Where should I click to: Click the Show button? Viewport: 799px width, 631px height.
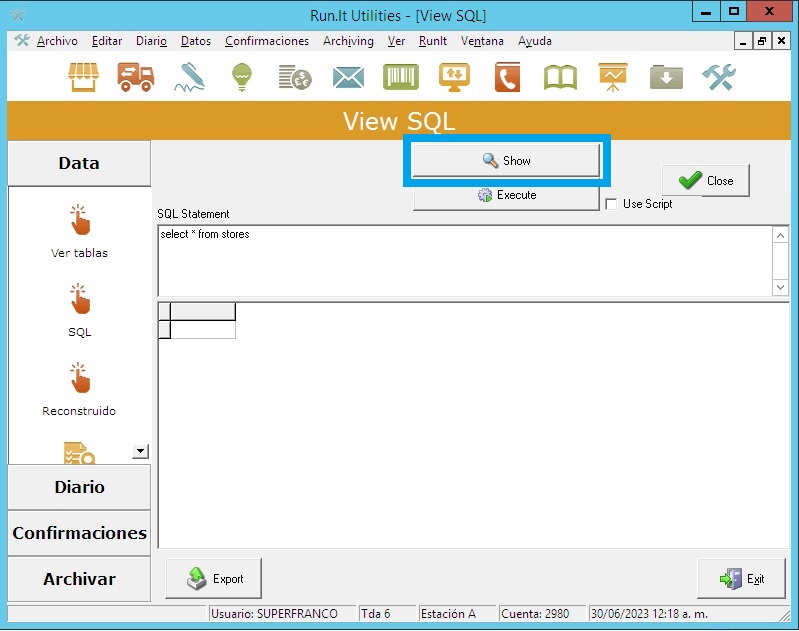pyautogui.click(x=506, y=161)
